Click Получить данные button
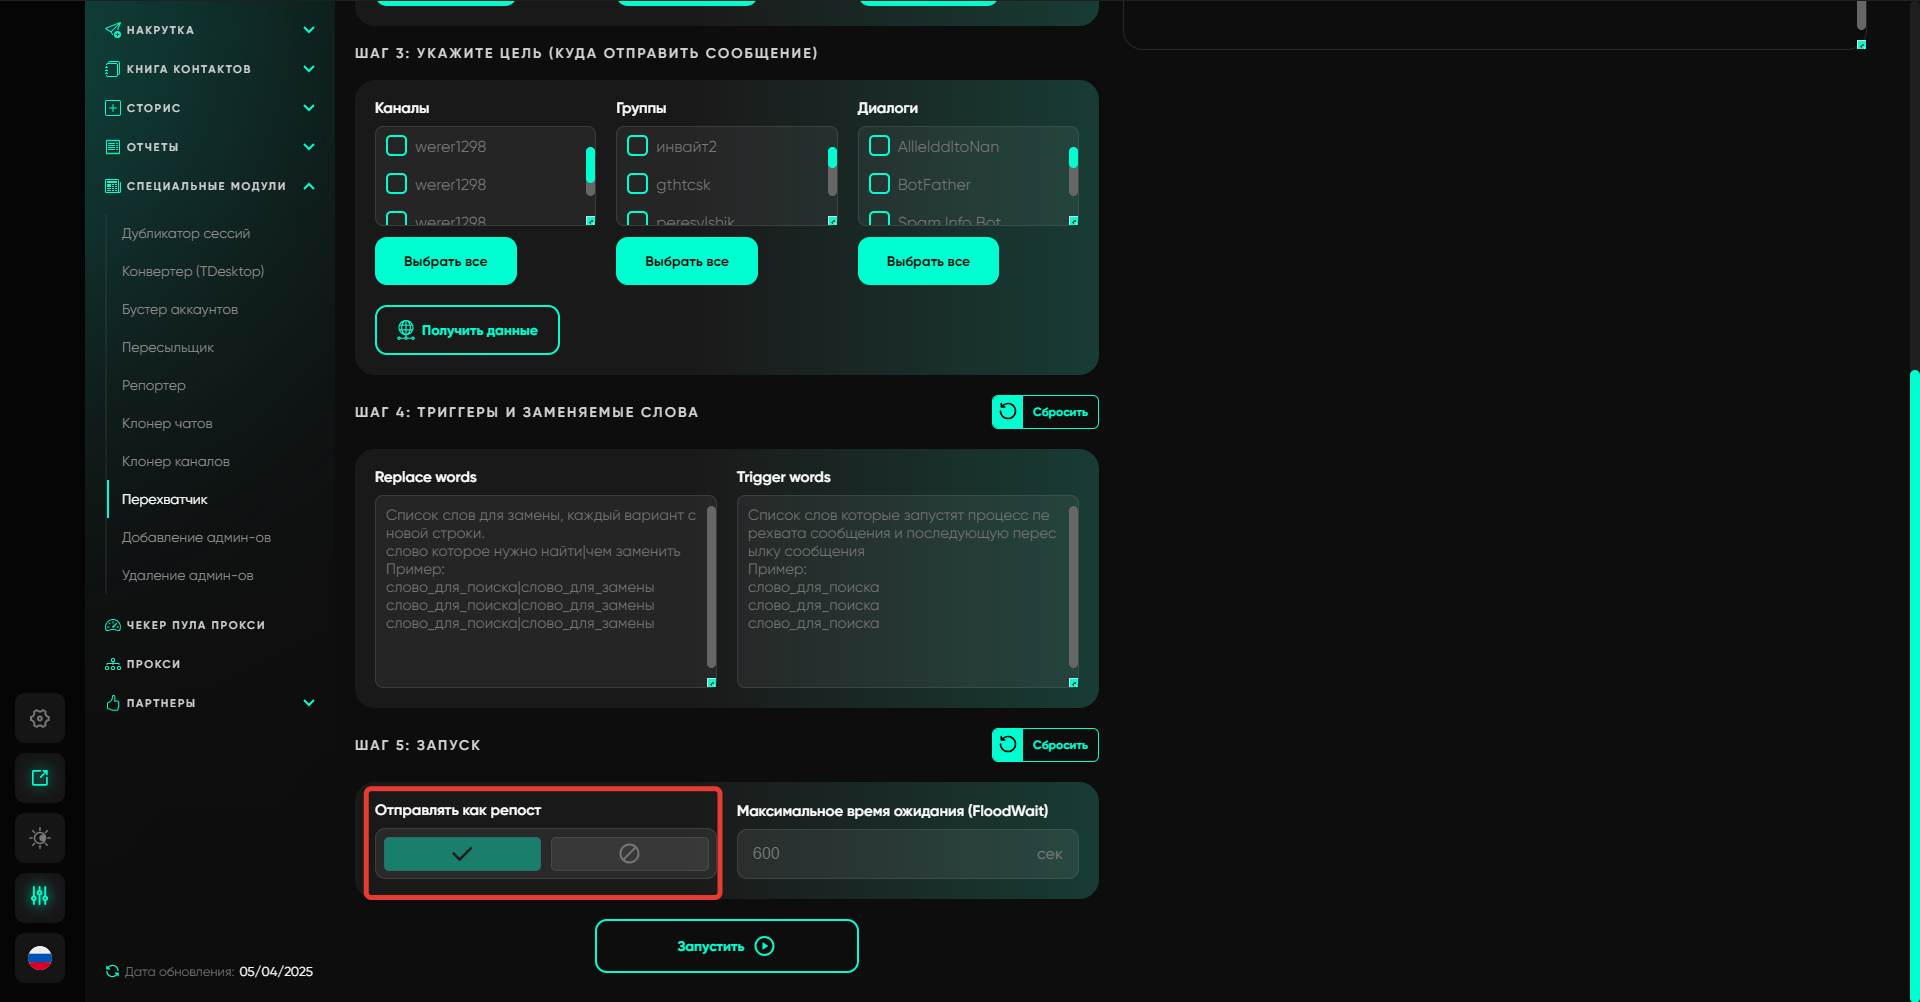 click(467, 330)
